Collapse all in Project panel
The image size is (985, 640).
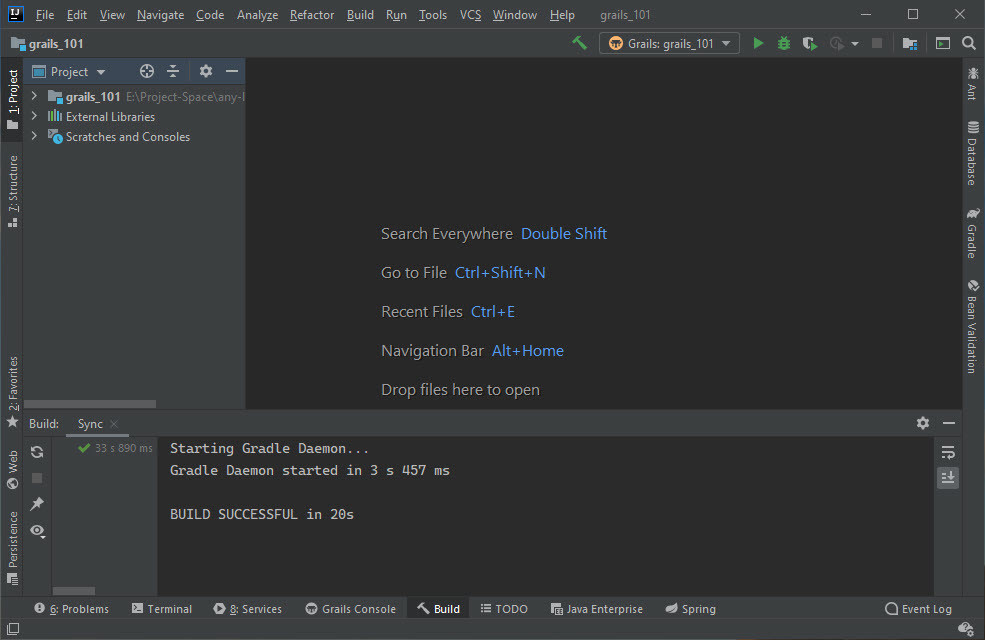[173, 72]
